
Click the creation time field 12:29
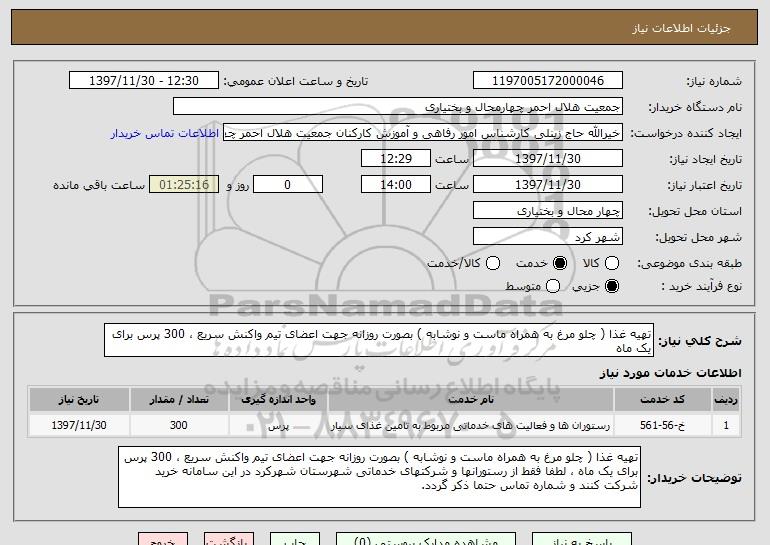(396, 159)
